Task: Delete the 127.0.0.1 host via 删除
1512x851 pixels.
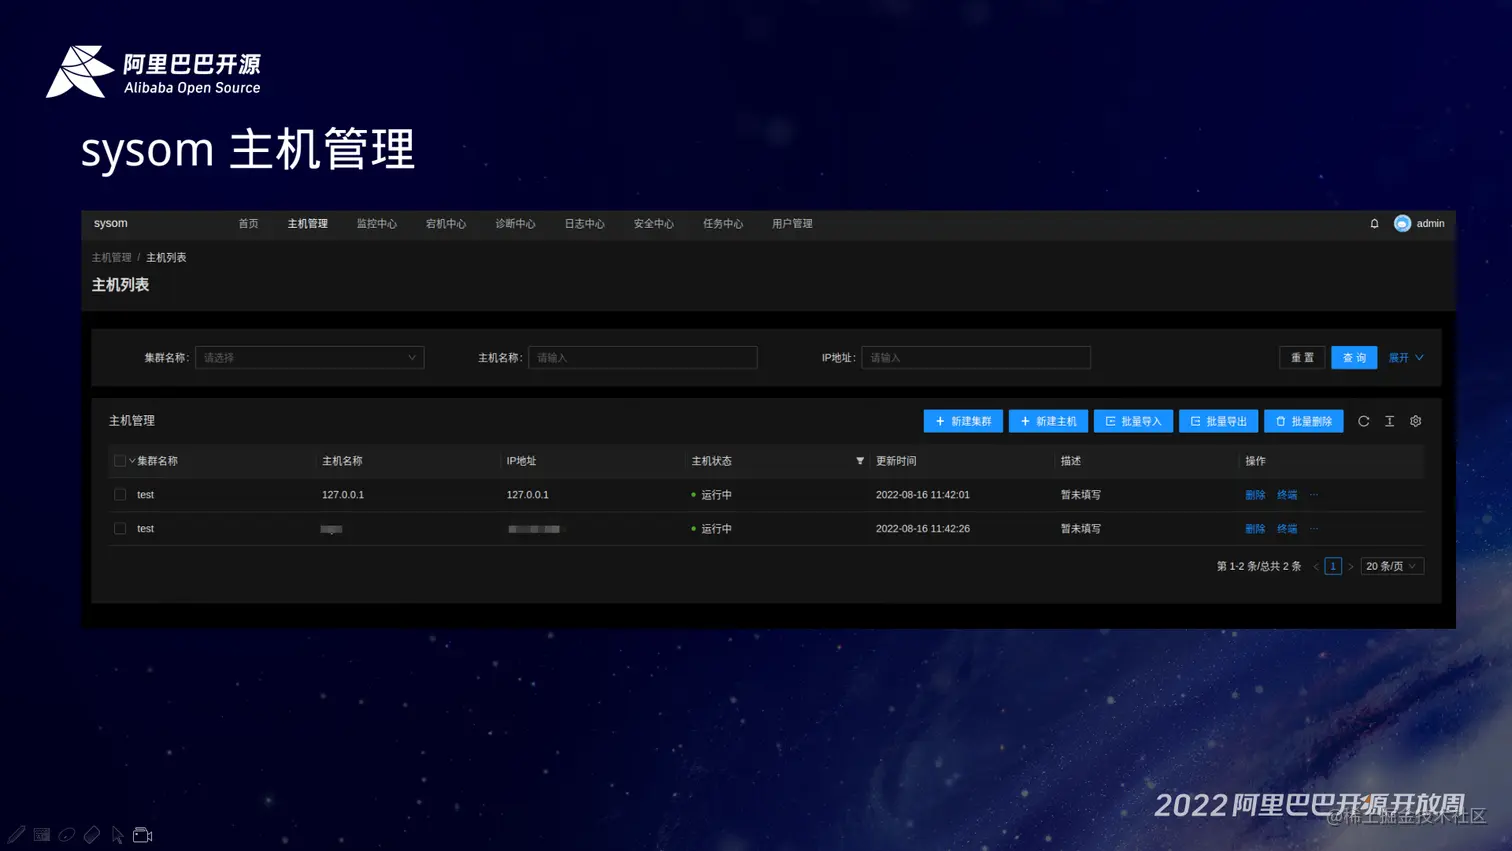Action: pos(1255,495)
